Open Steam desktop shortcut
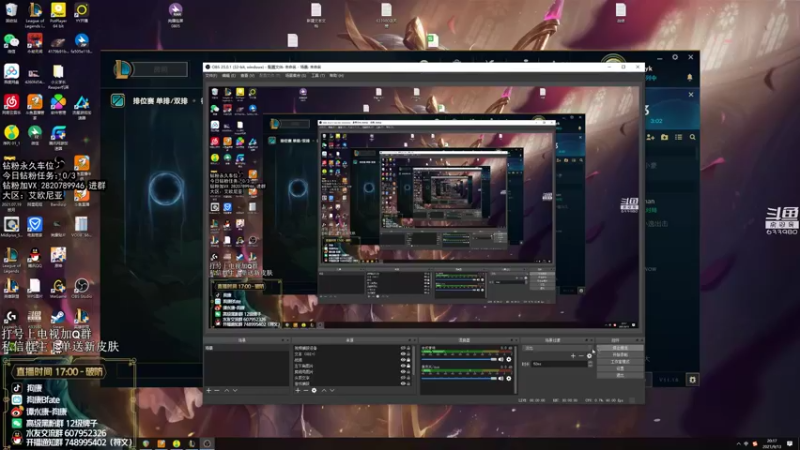800x450 pixels. 58,319
